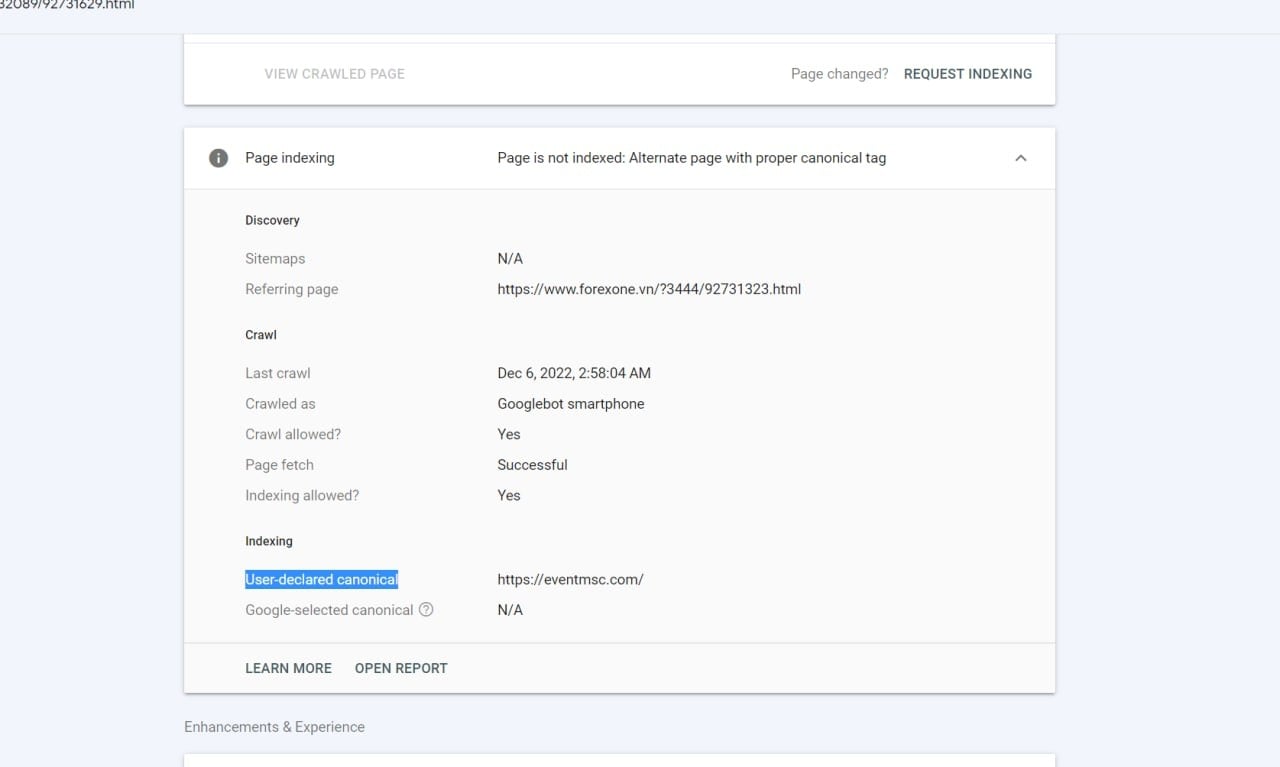Click the inspected URL text at top
Image resolution: width=1280 pixels, height=767 pixels.
67,5
